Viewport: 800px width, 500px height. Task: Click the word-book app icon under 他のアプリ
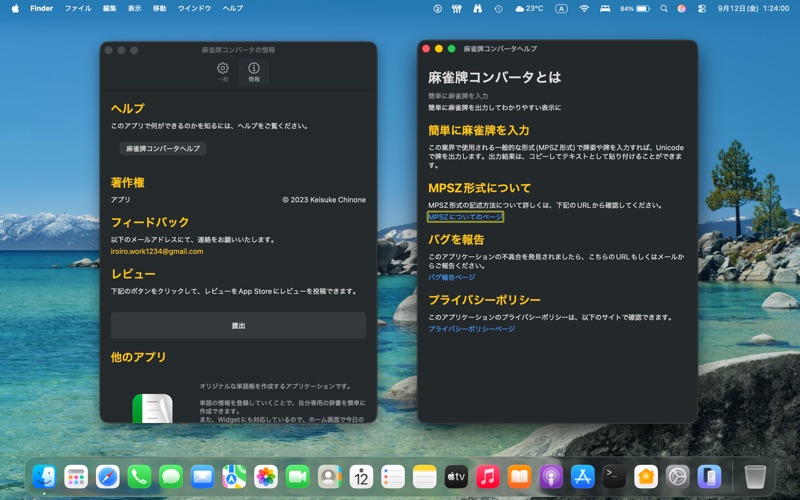tap(152, 408)
